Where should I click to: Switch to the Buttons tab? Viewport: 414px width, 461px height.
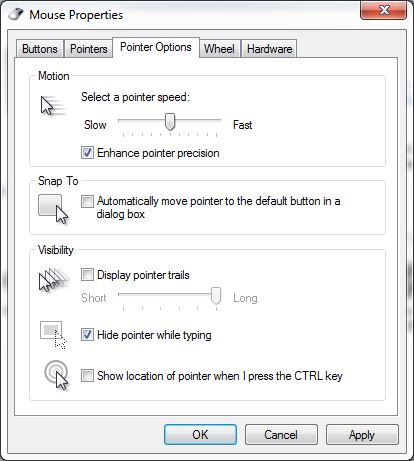tap(40, 49)
